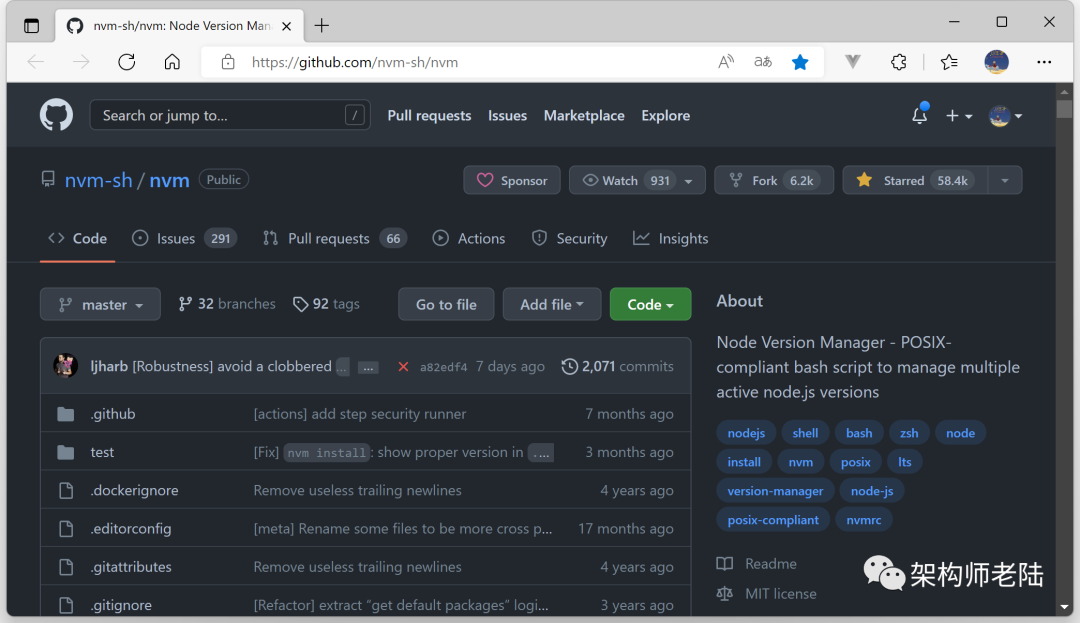Go to browser home page icon
Viewport: 1080px width, 623px height.
tap(172, 62)
